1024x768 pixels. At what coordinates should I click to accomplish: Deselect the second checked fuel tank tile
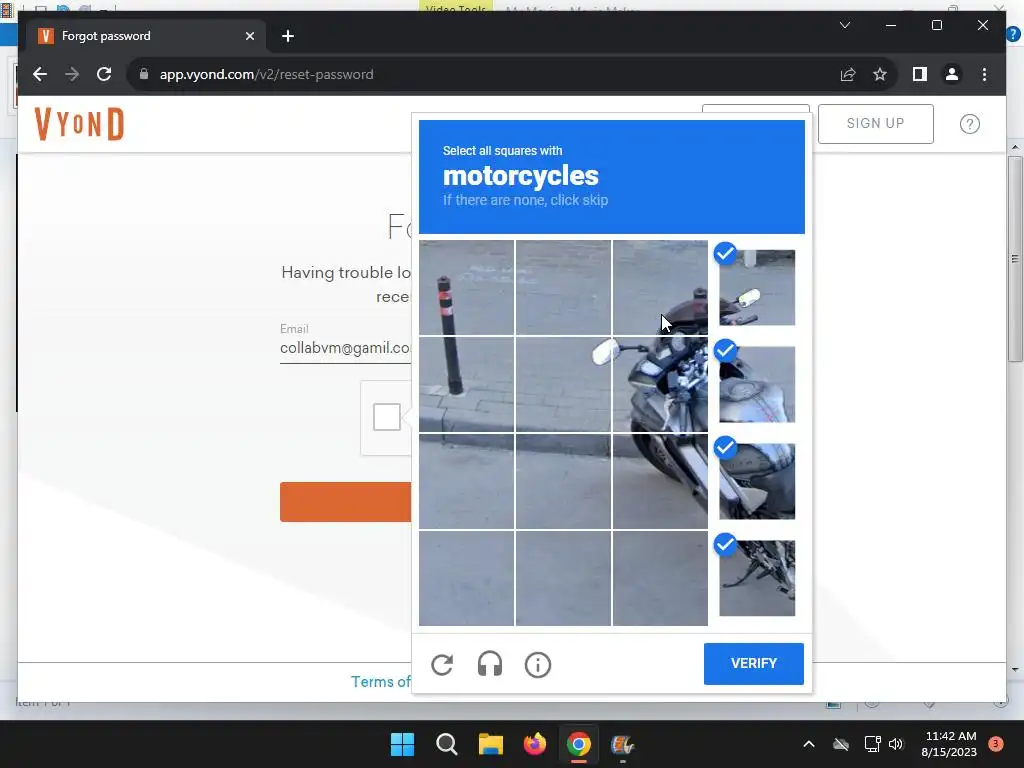point(757,384)
